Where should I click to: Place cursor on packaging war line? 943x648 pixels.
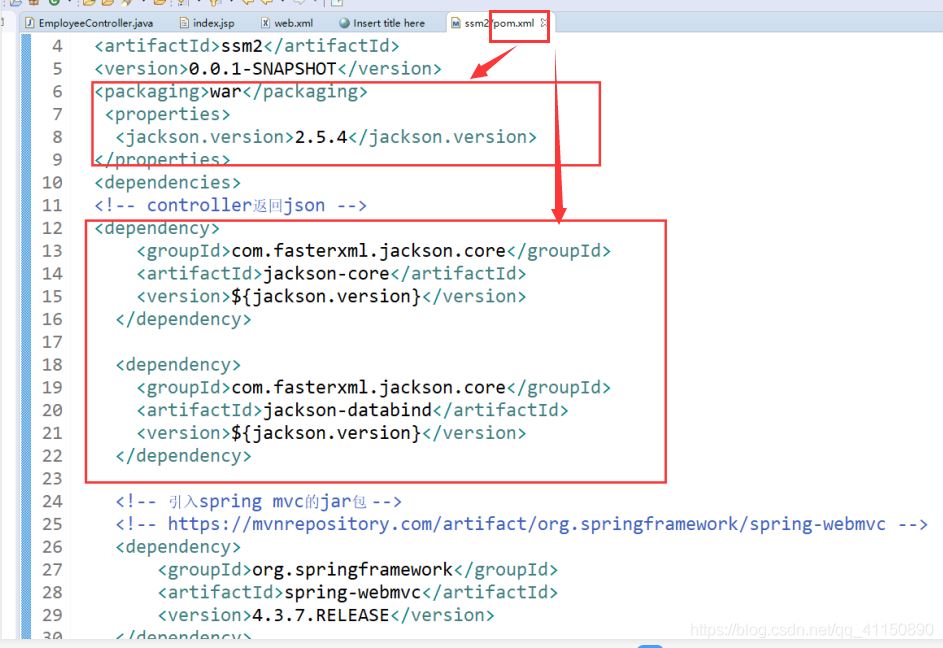pyautogui.click(x=231, y=91)
